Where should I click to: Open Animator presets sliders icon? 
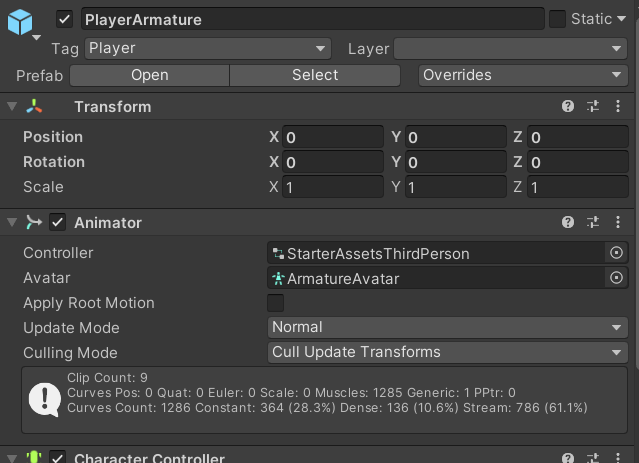pyautogui.click(x=593, y=222)
